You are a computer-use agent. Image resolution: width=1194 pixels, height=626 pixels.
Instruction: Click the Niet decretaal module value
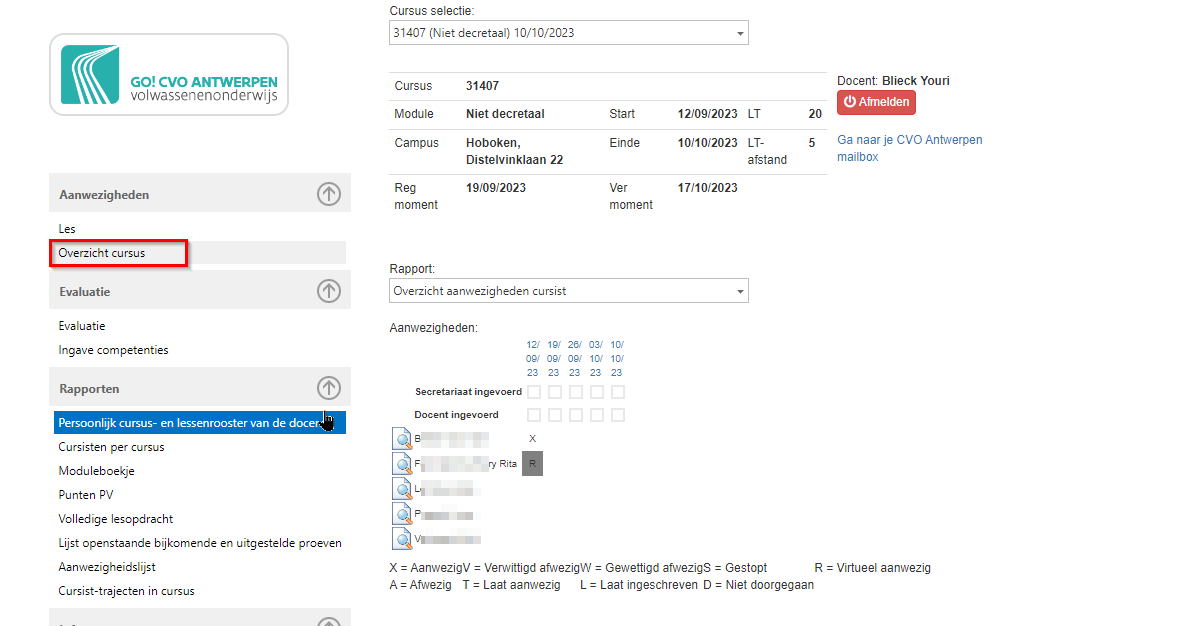click(x=505, y=114)
